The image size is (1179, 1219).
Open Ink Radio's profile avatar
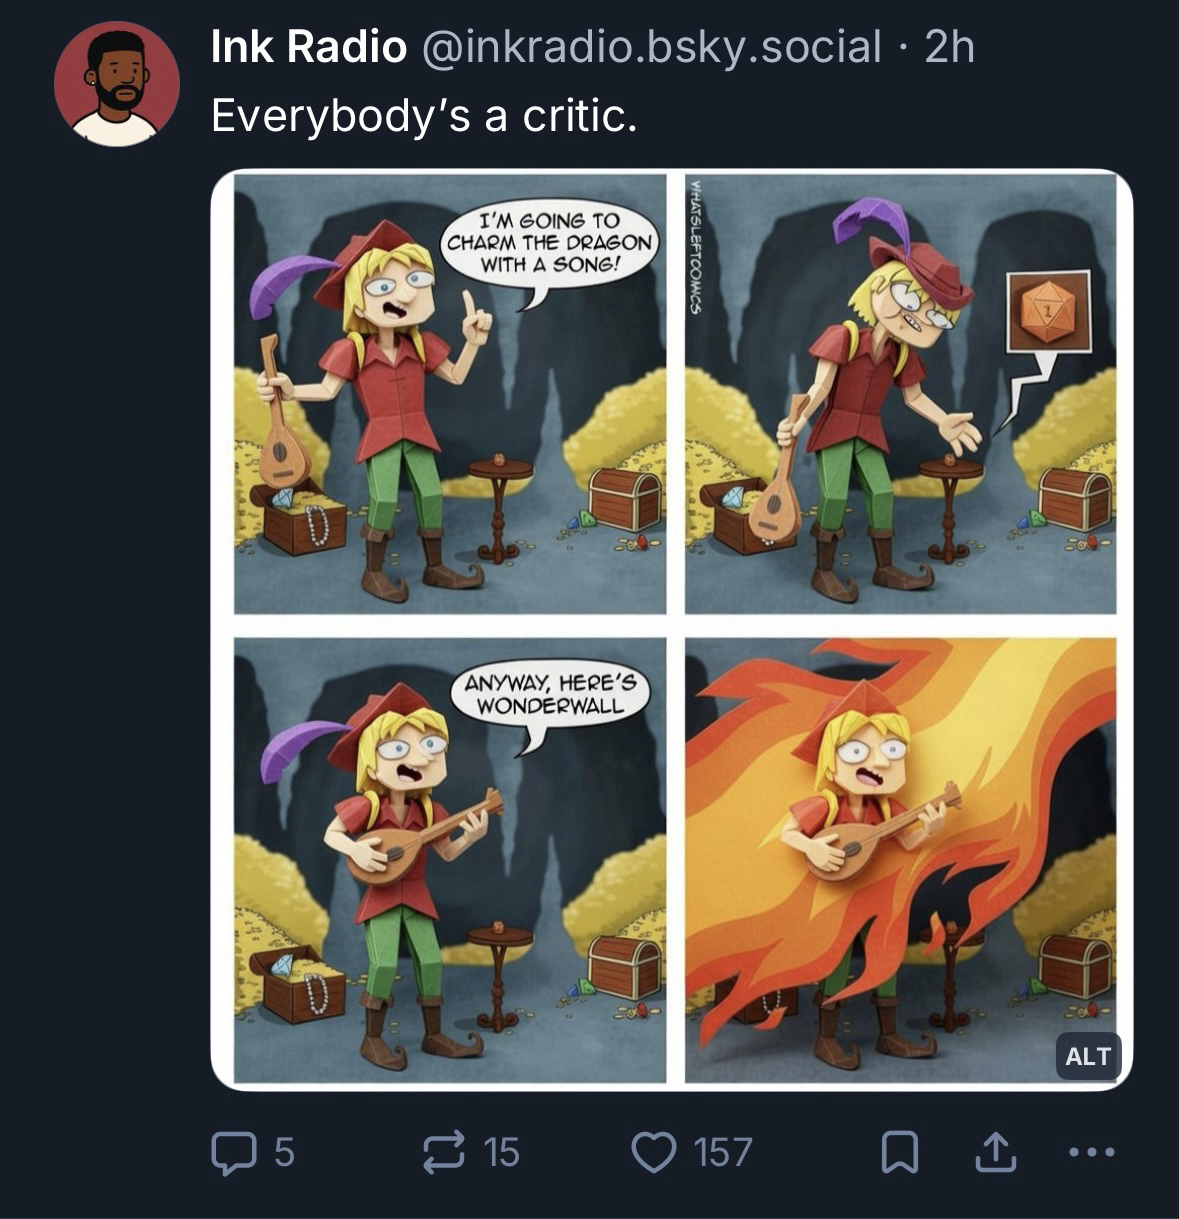coord(116,83)
